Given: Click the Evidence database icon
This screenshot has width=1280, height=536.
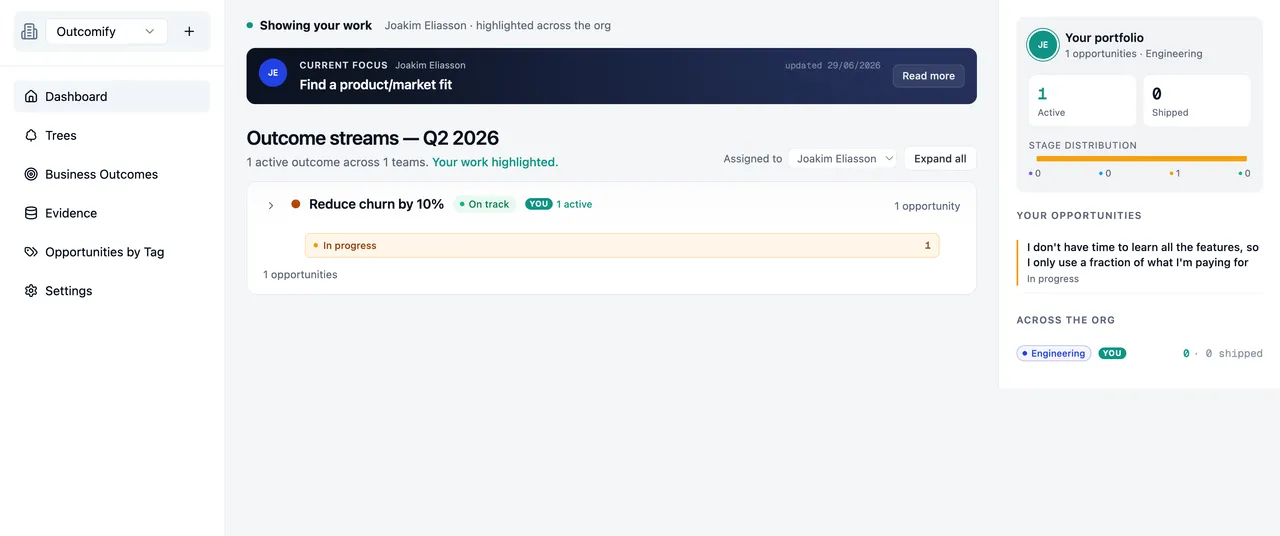Looking at the screenshot, I should click(x=31, y=213).
